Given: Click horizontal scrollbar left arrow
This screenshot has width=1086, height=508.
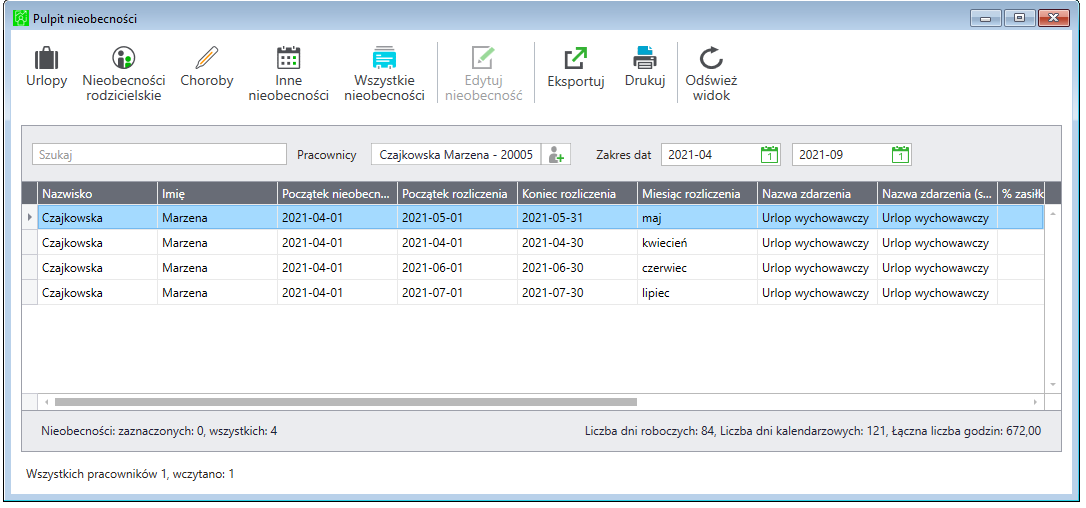Looking at the screenshot, I should pos(47,401).
